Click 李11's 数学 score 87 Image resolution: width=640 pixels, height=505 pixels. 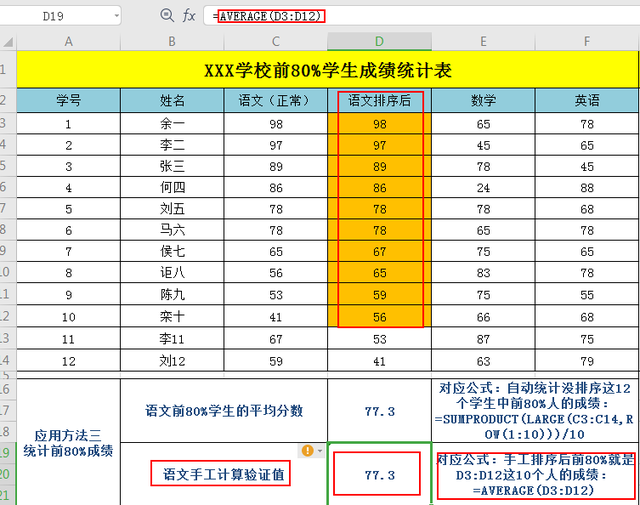pos(483,338)
